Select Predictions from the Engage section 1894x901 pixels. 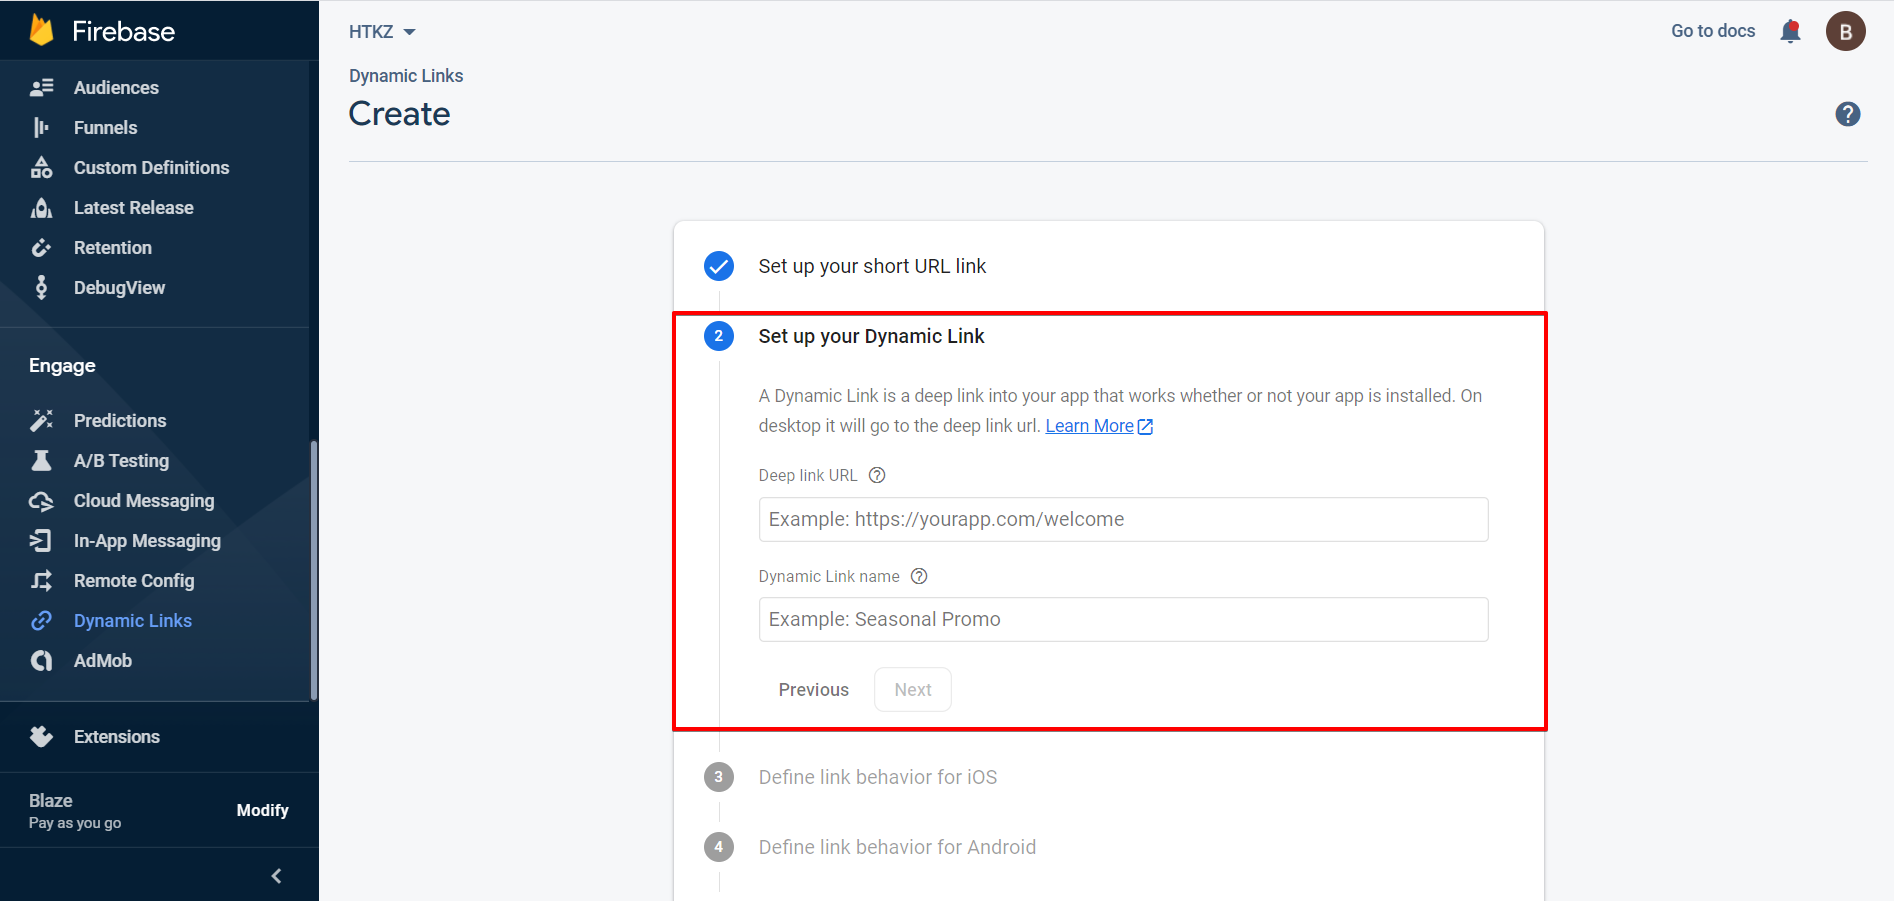point(119,421)
